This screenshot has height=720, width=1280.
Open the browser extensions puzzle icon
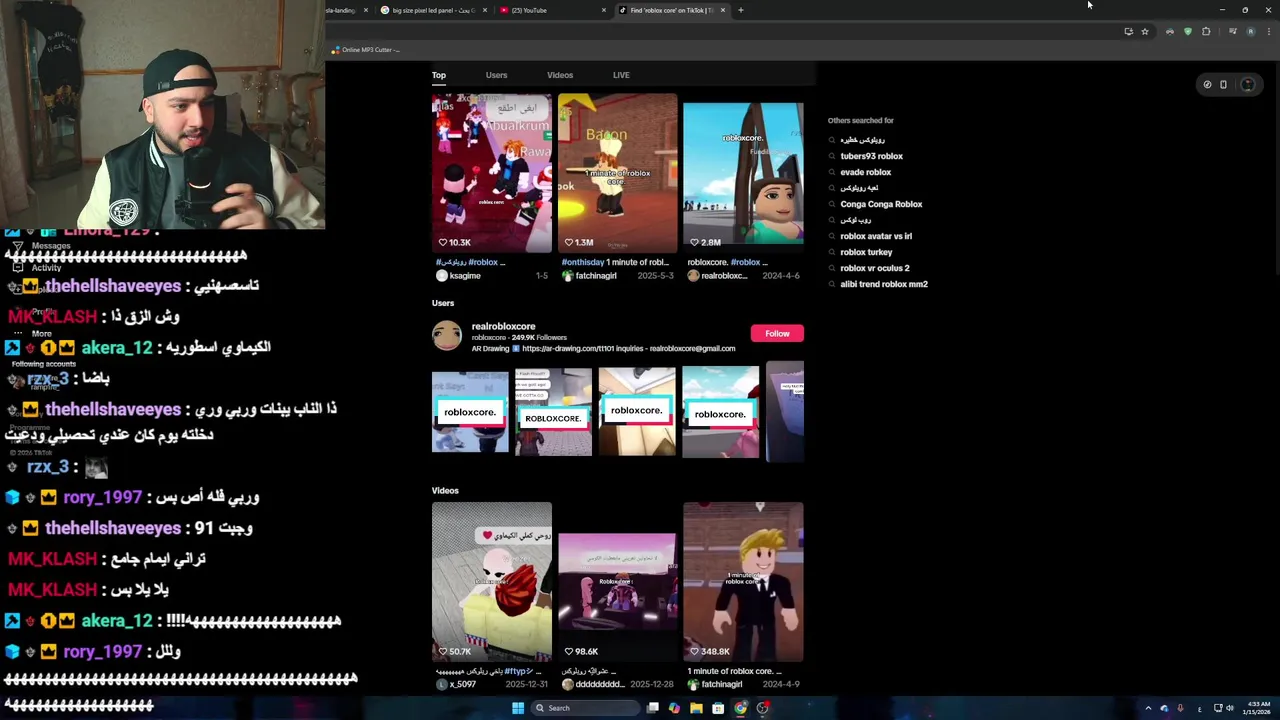click(x=1206, y=31)
